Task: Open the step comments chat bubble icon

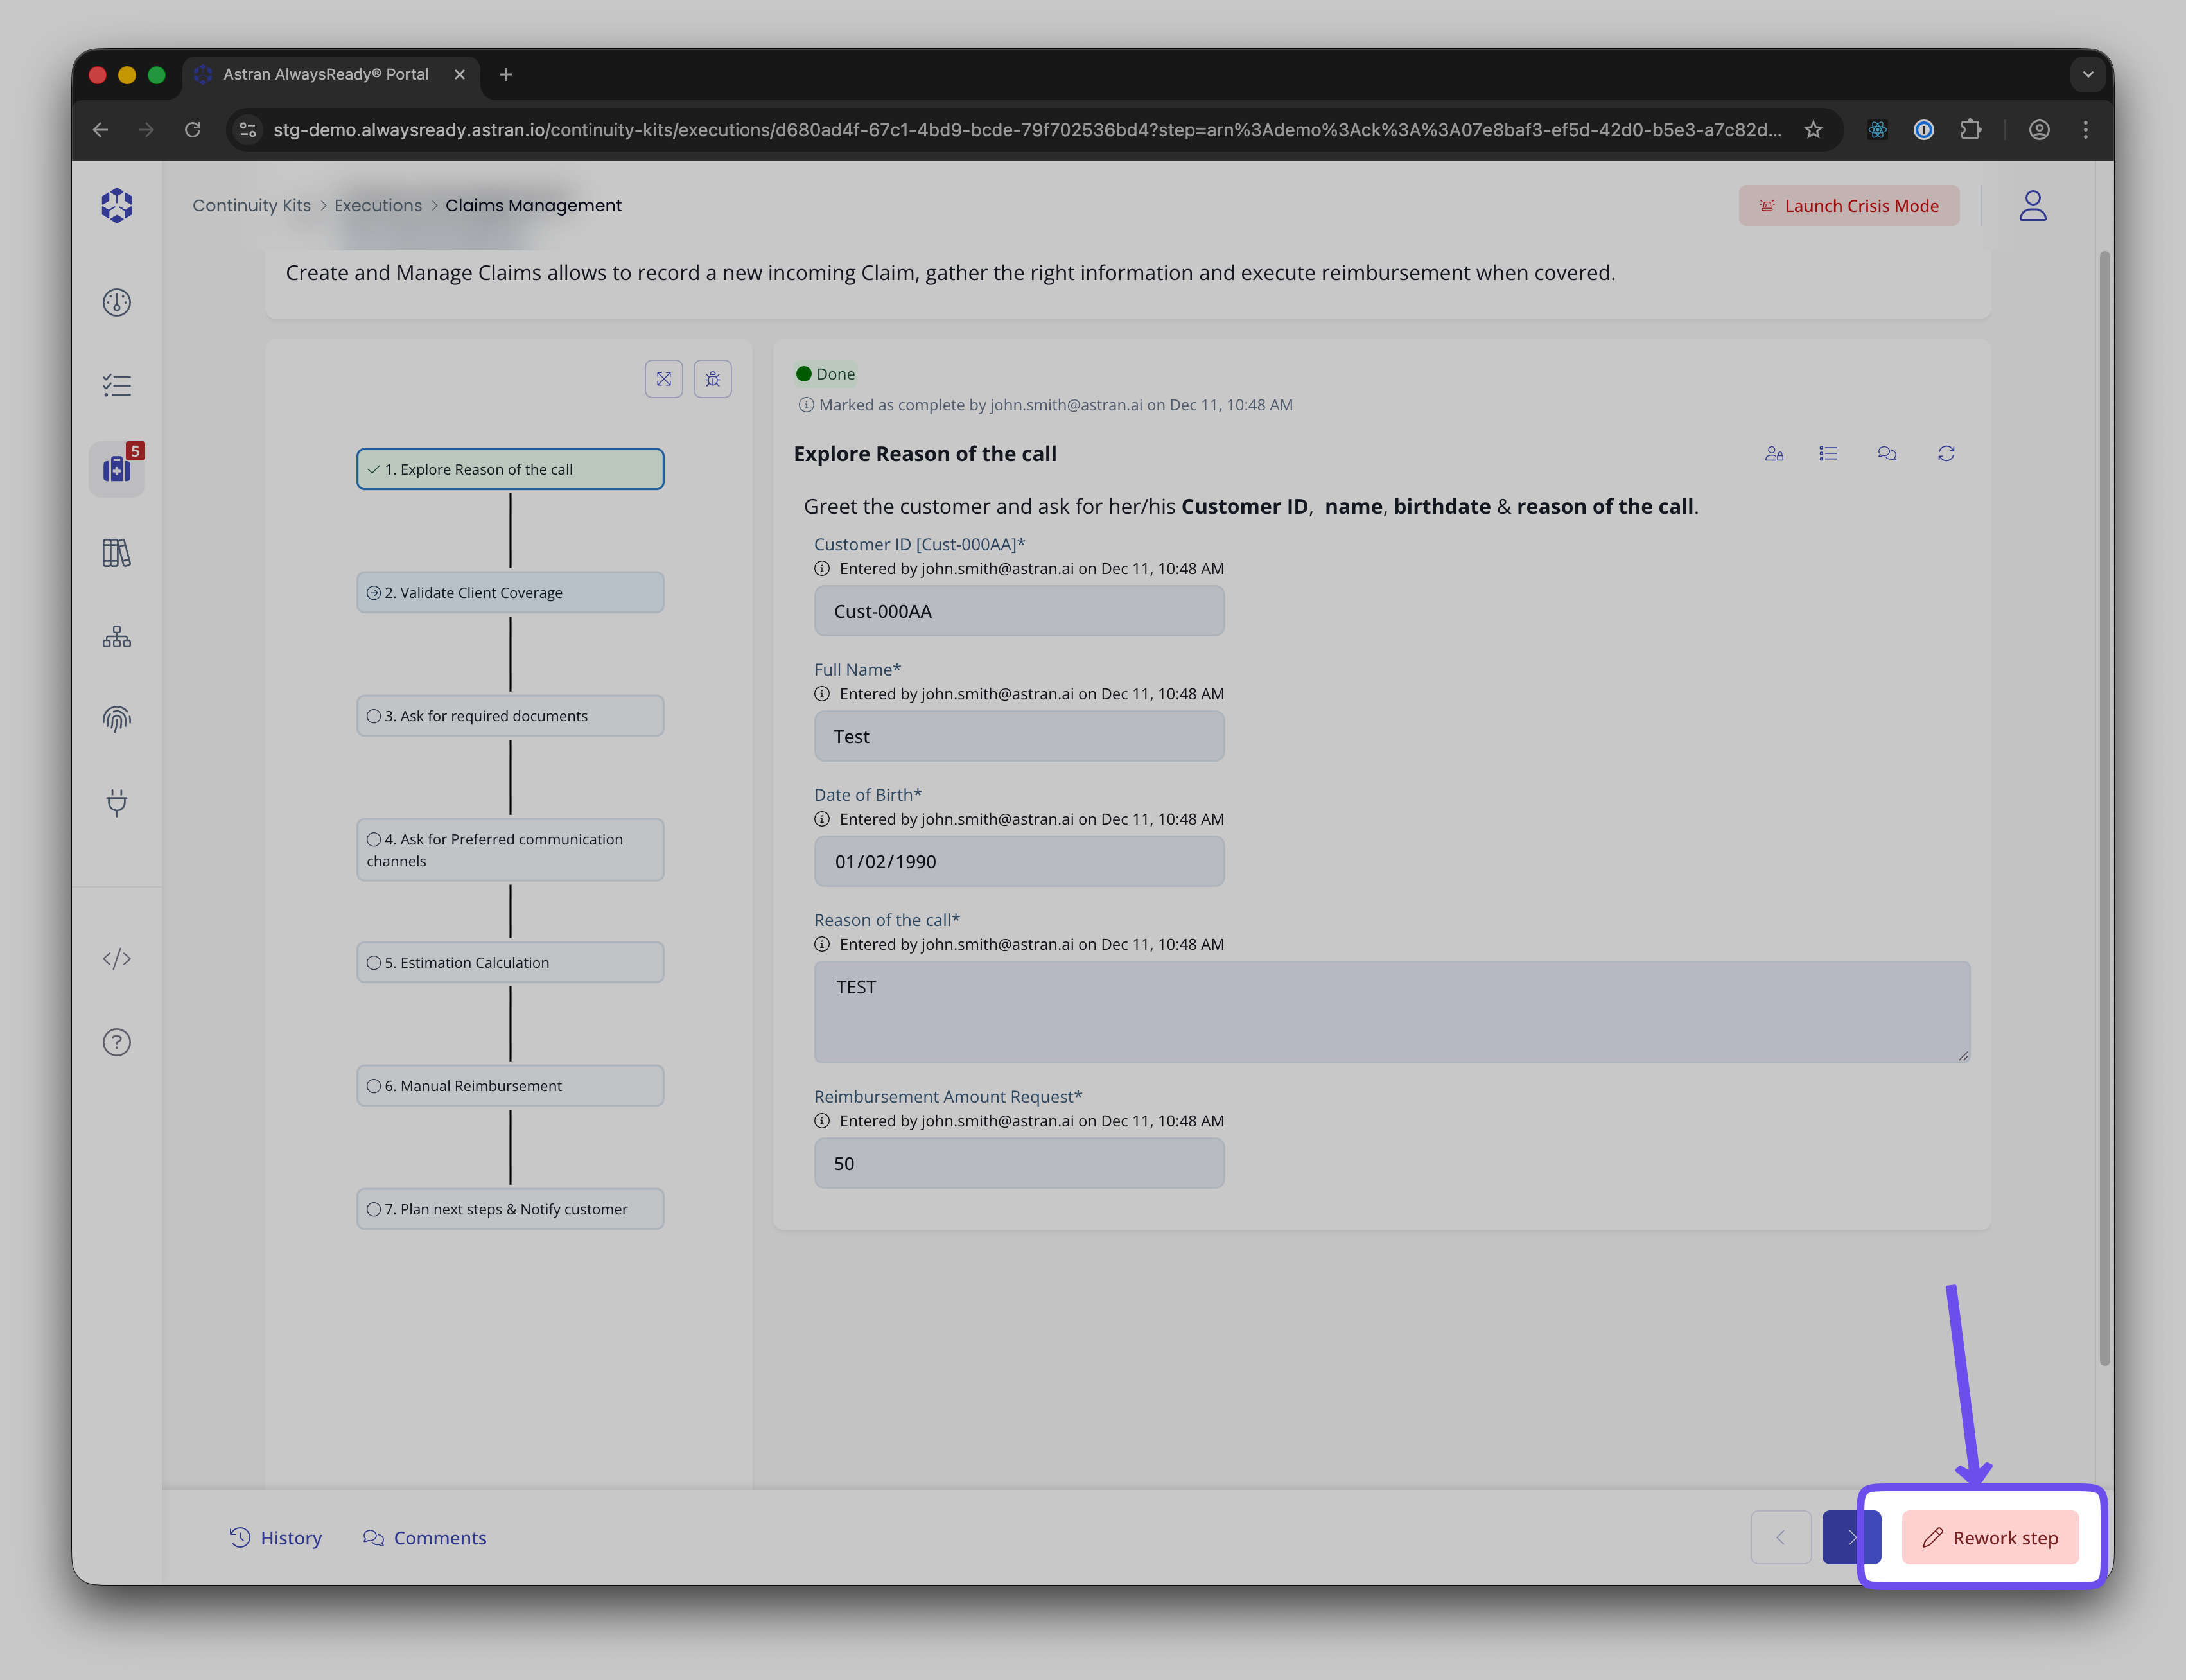Action: (x=1887, y=453)
